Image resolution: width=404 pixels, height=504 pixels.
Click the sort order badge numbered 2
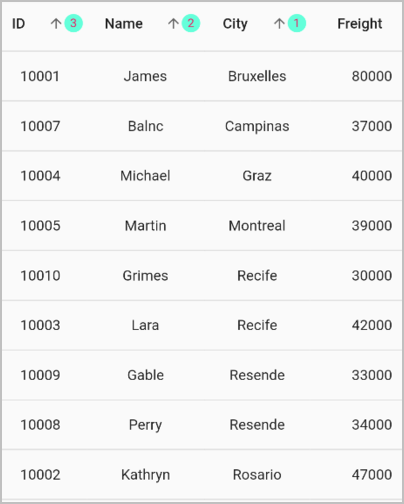(191, 23)
